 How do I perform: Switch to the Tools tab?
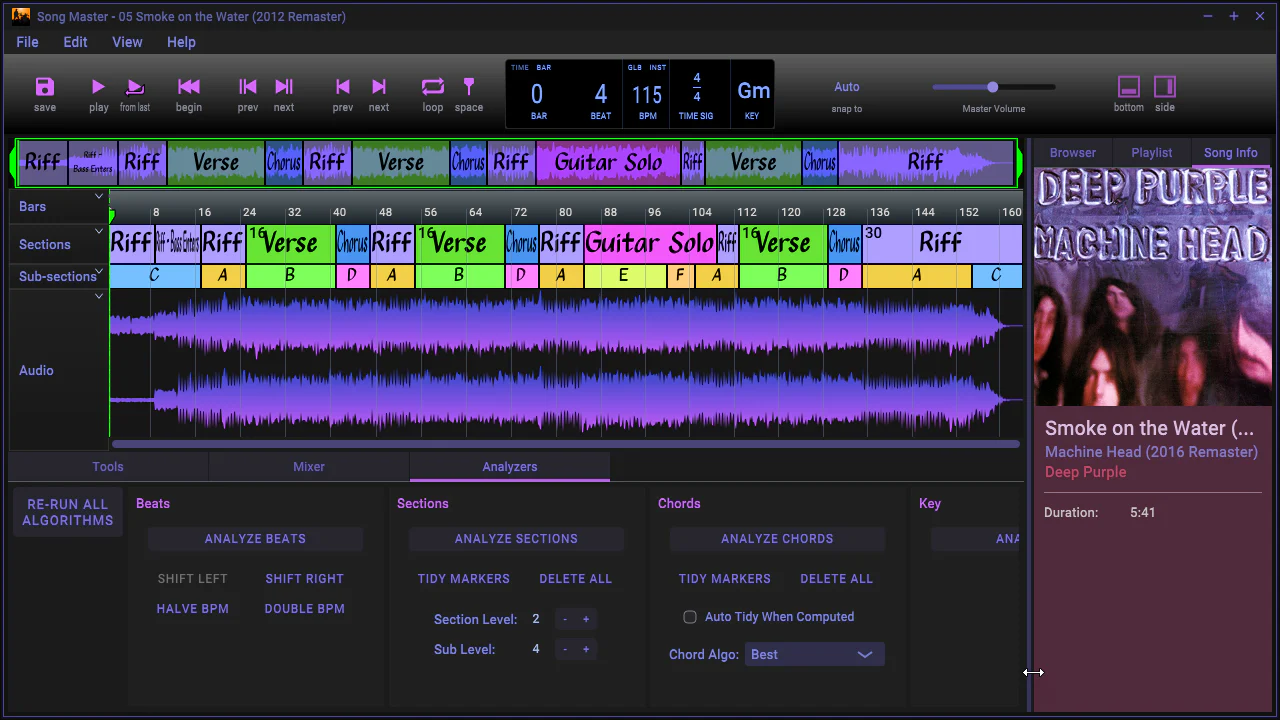click(x=108, y=466)
